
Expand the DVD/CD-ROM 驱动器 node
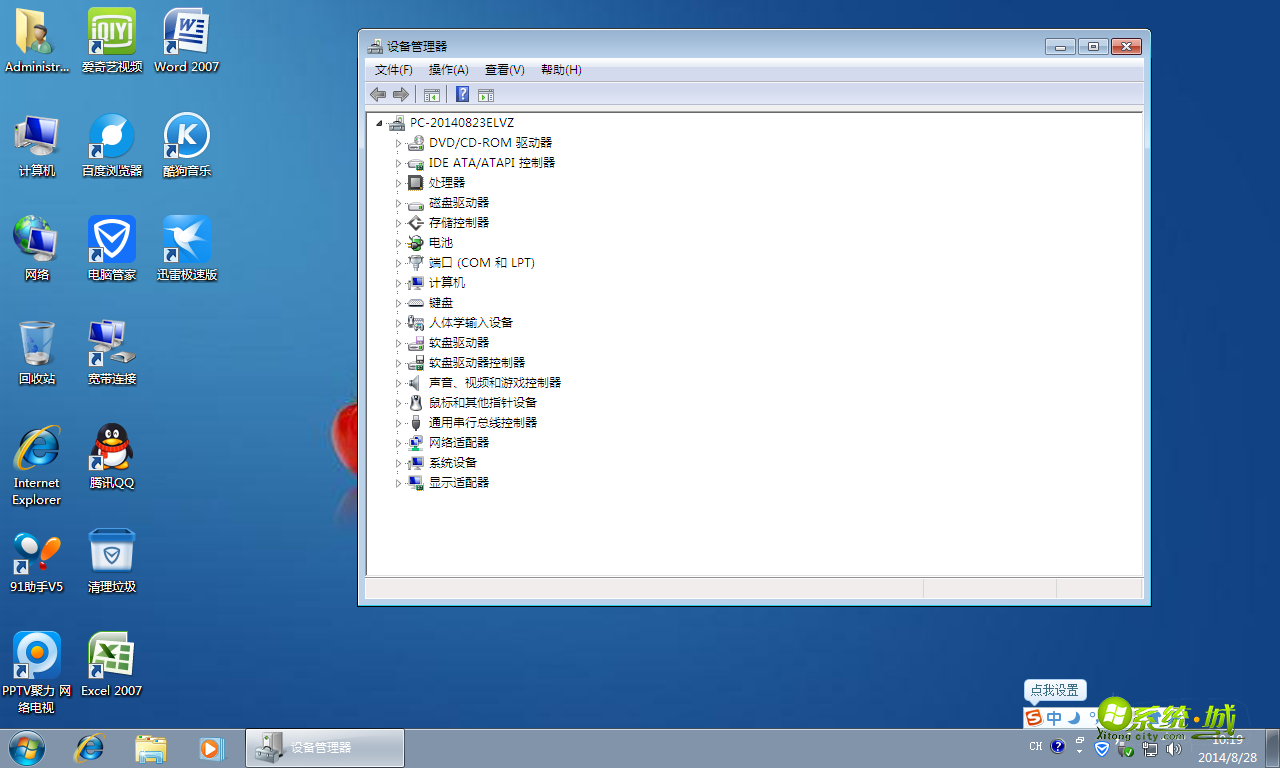point(398,142)
